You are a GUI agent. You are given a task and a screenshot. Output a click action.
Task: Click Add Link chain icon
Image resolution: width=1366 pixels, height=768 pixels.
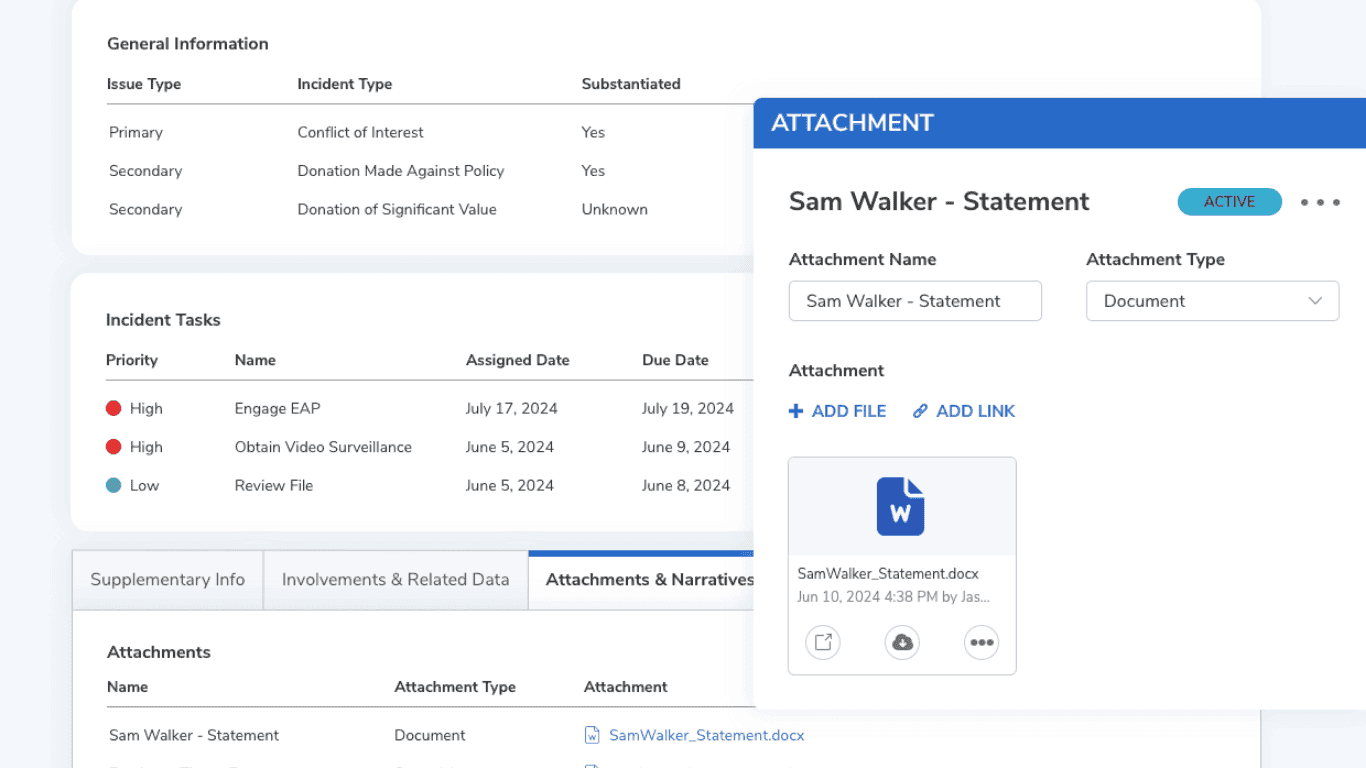pyautogui.click(x=920, y=411)
